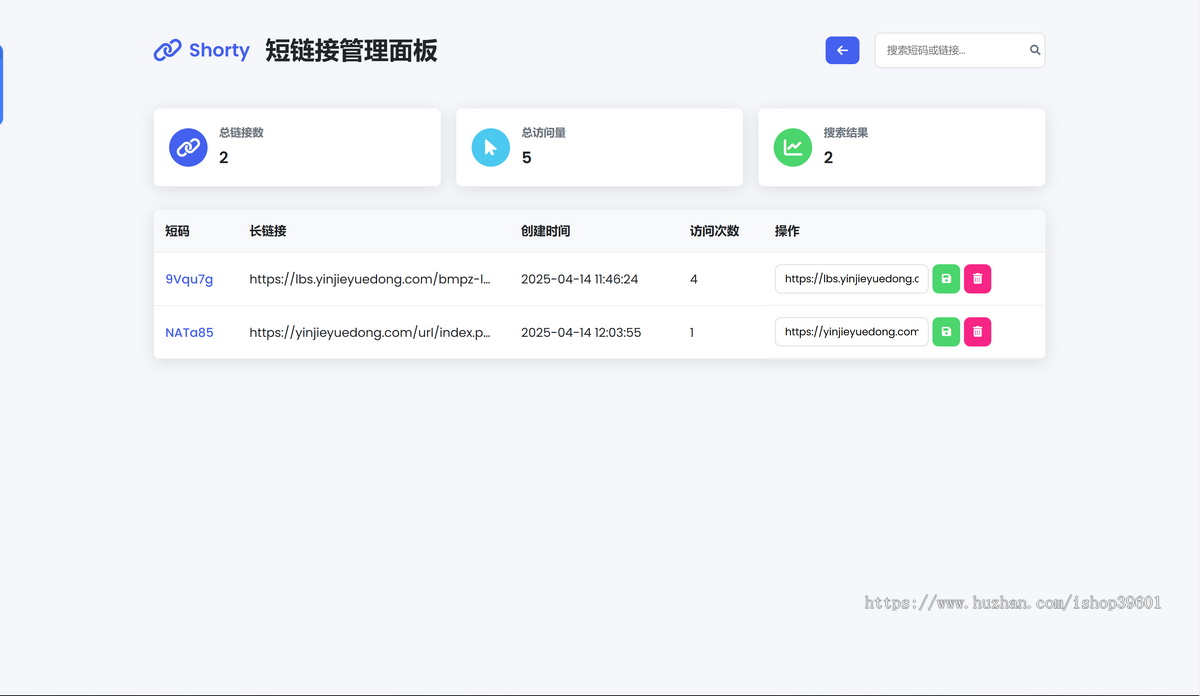Click the 总访问量 cursor icon
Viewport: 1200px width, 696px height.
pos(491,147)
